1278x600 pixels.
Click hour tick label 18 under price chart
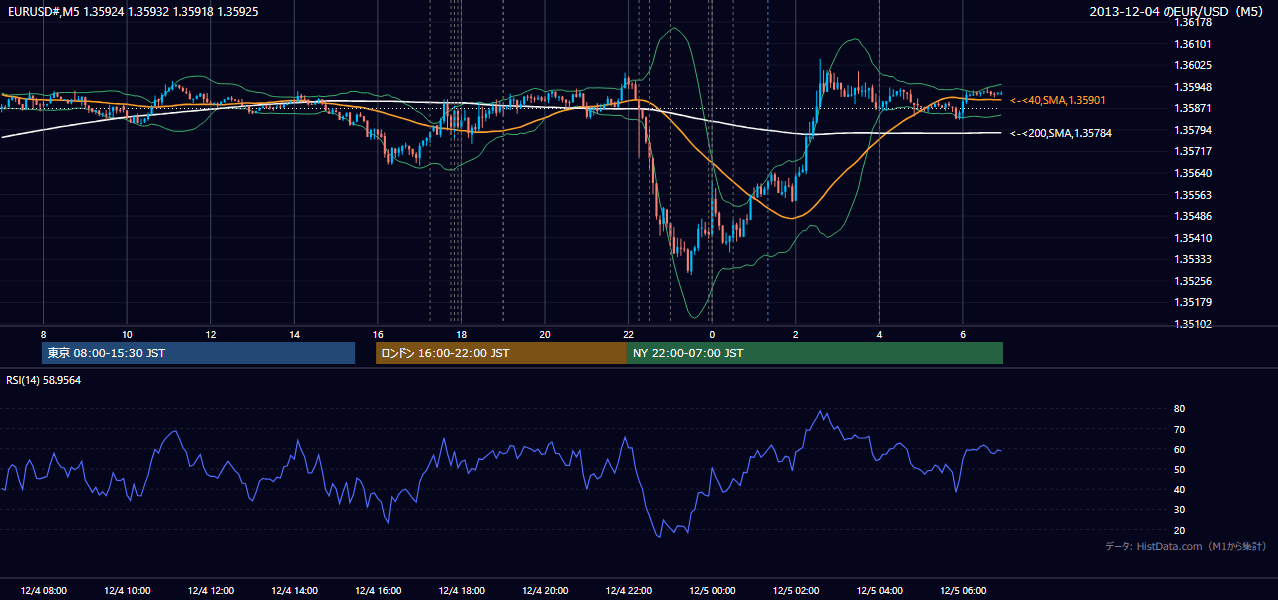(x=461, y=334)
